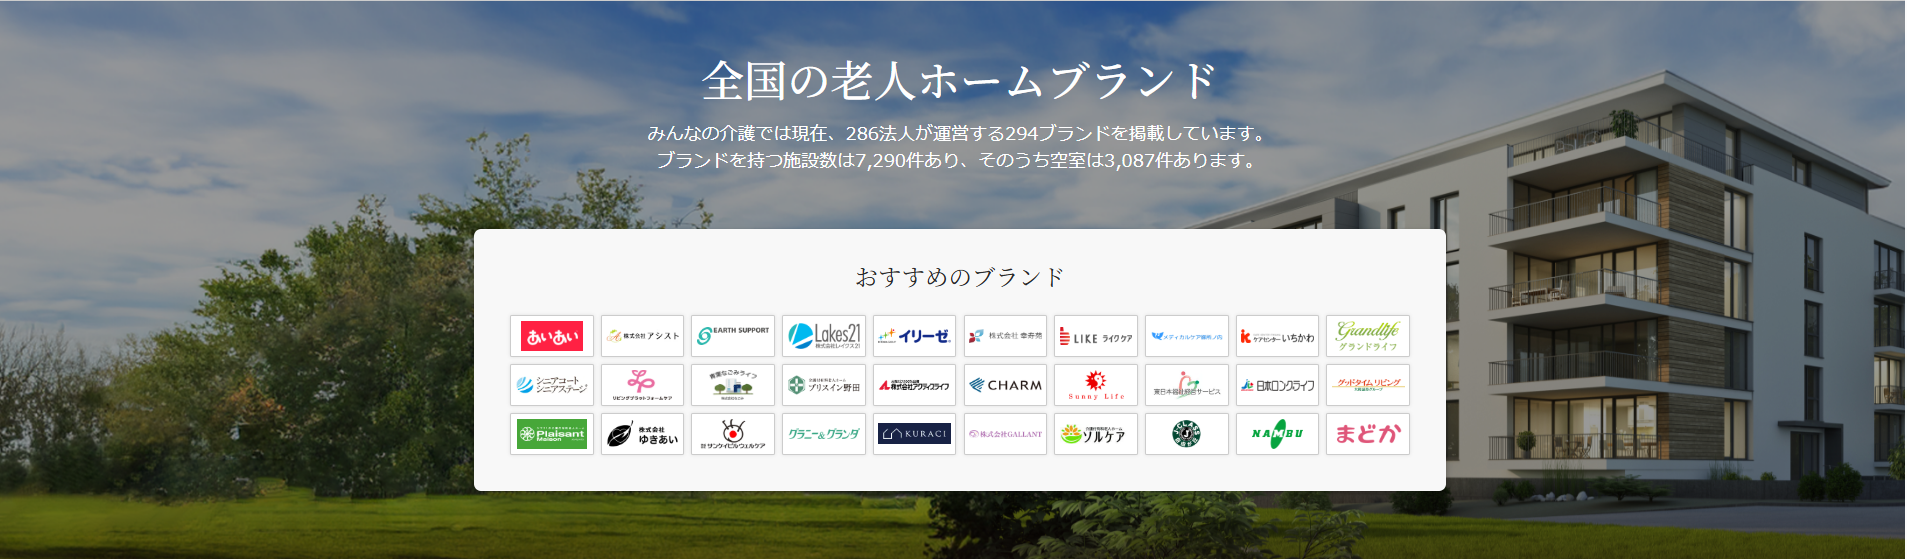Click the CHARM brand logo

[1005, 385]
